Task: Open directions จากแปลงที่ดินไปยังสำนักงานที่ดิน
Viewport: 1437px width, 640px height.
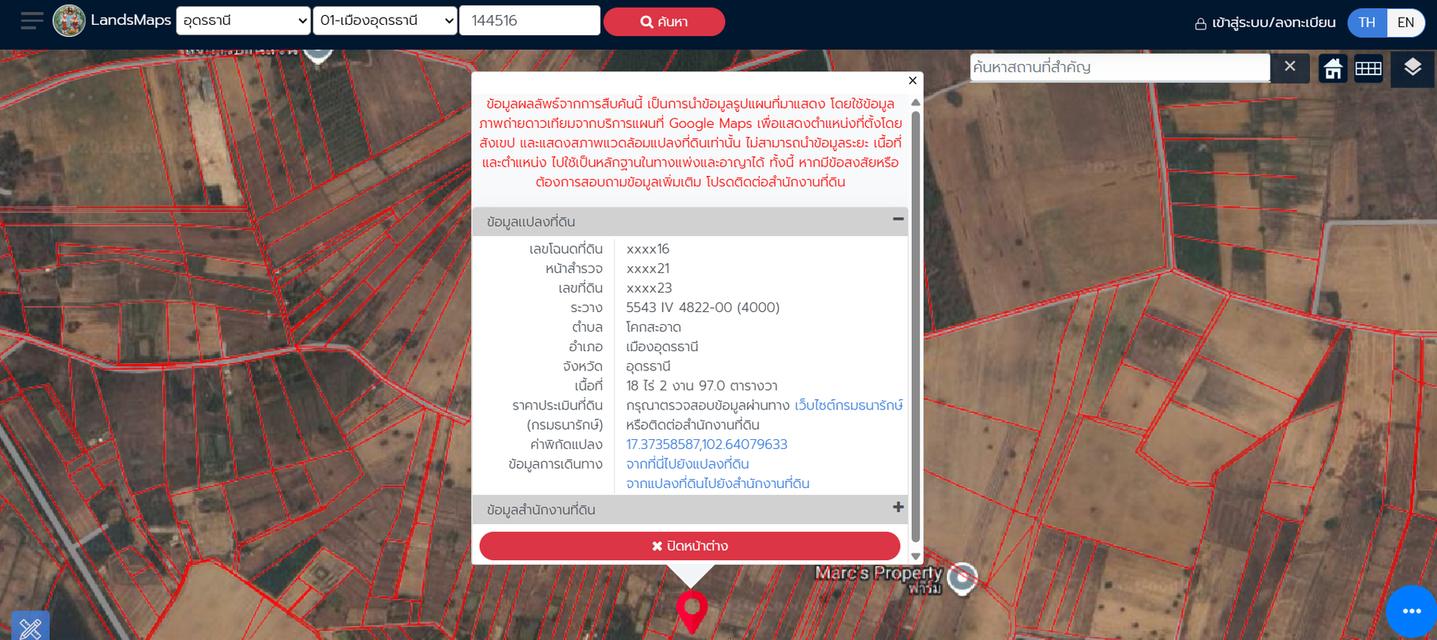Action: pyautogui.click(x=718, y=483)
